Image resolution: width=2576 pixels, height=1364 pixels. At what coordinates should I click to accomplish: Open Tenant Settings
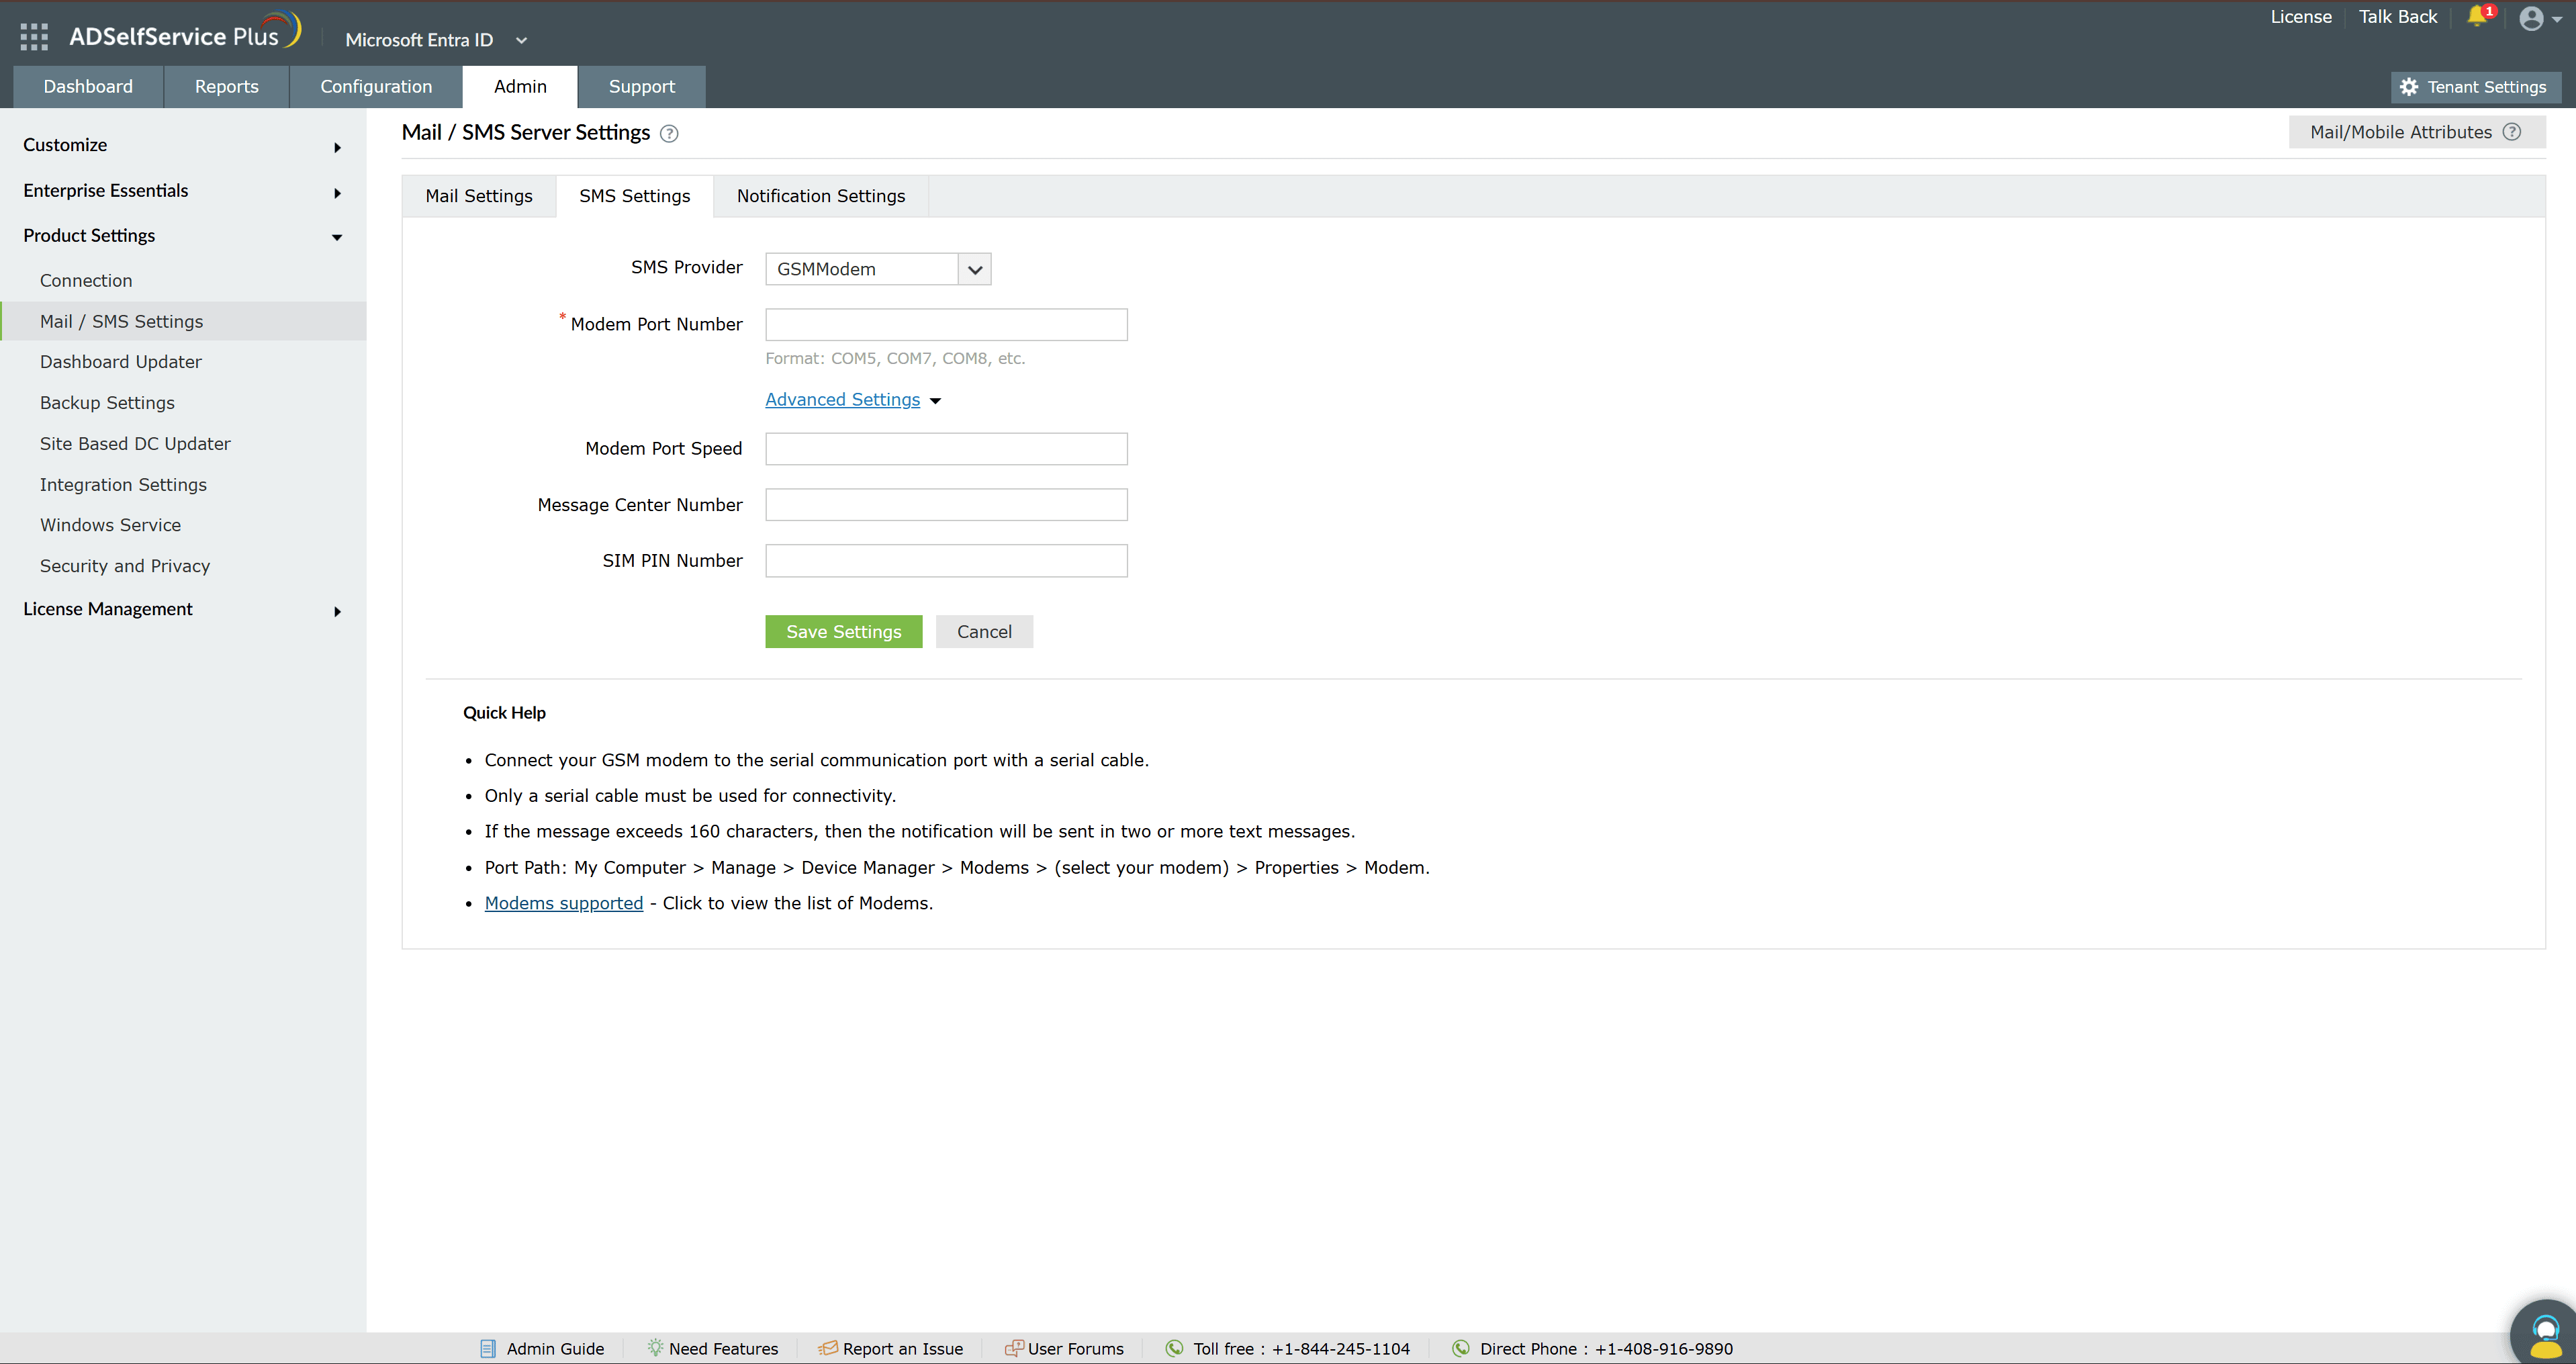click(x=2476, y=87)
